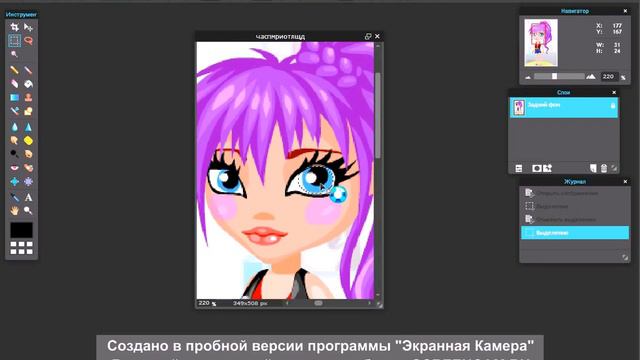The height and width of the screenshot is (360, 640).
Task: Click large mountains zoom-in icon in Navigator
Action: [591, 76]
